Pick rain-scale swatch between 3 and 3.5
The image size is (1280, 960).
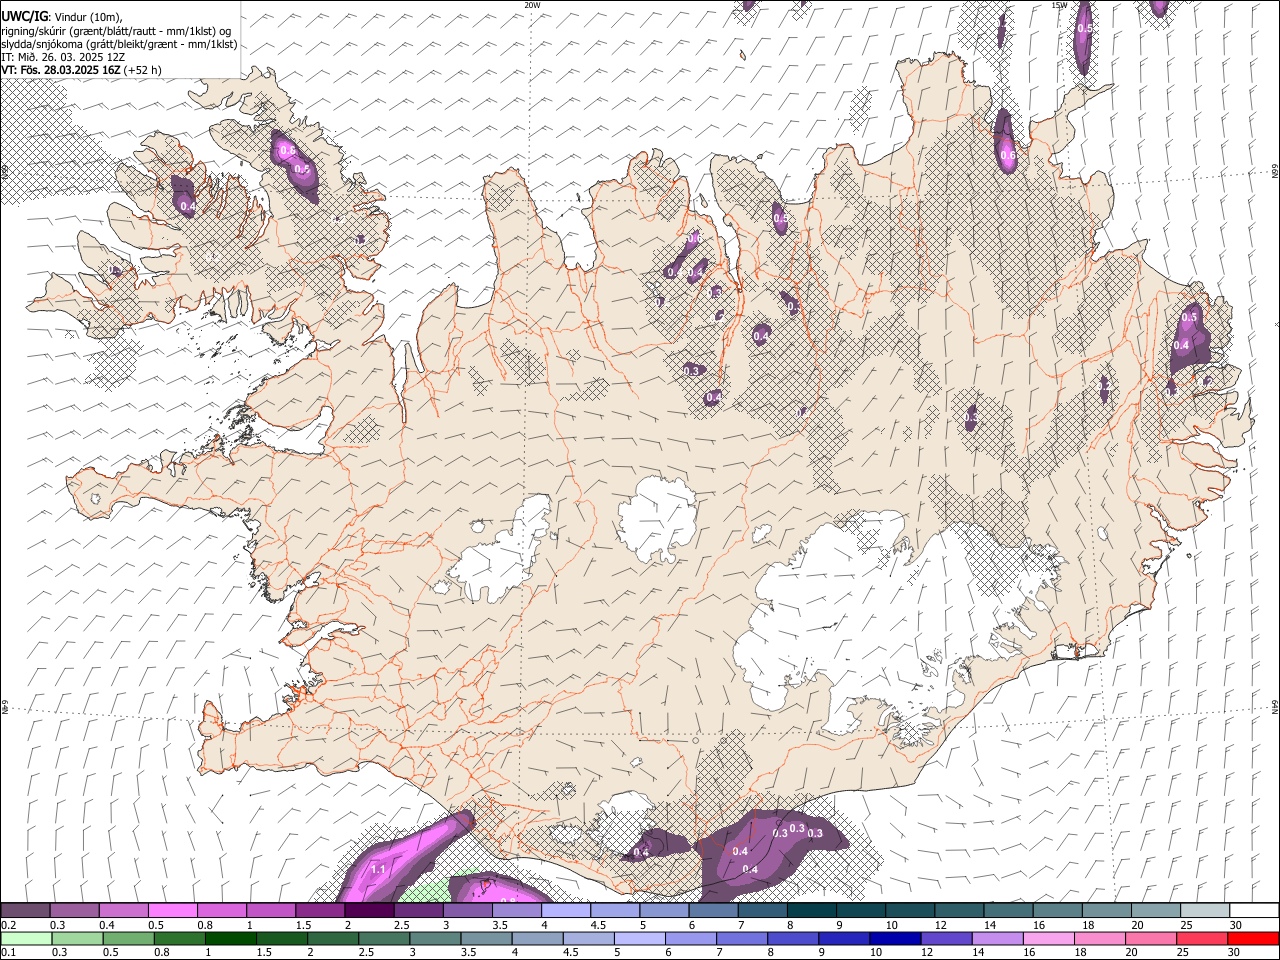[435, 939]
